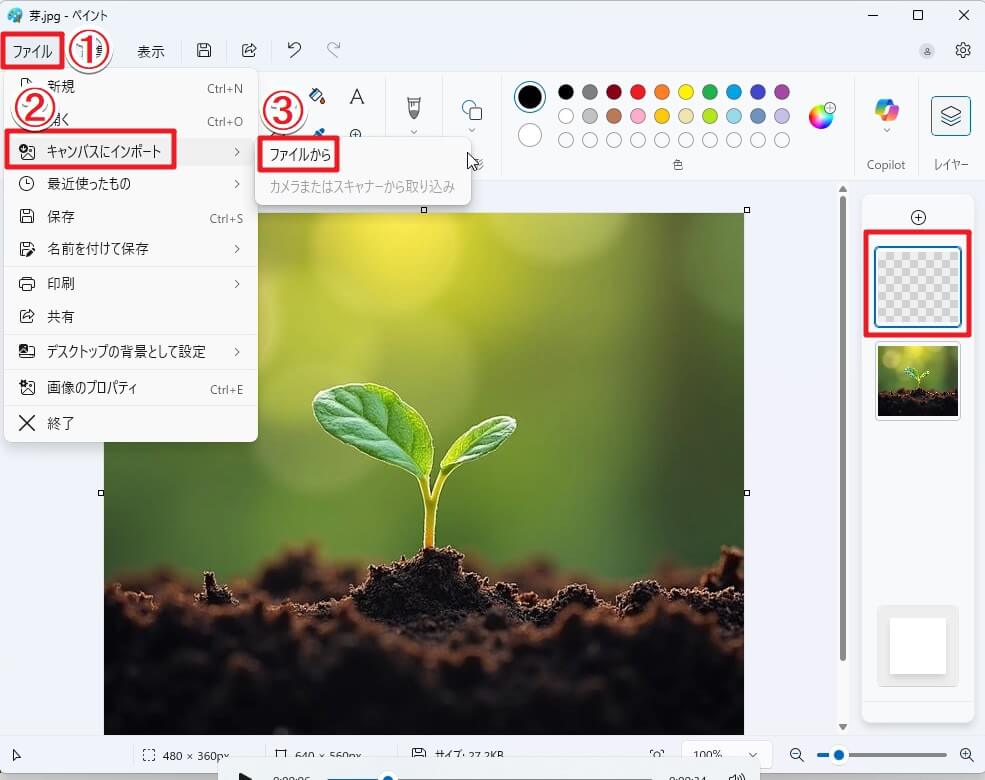Click 共有 in the file menu
The height and width of the screenshot is (780, 985).
coord(131,317)
